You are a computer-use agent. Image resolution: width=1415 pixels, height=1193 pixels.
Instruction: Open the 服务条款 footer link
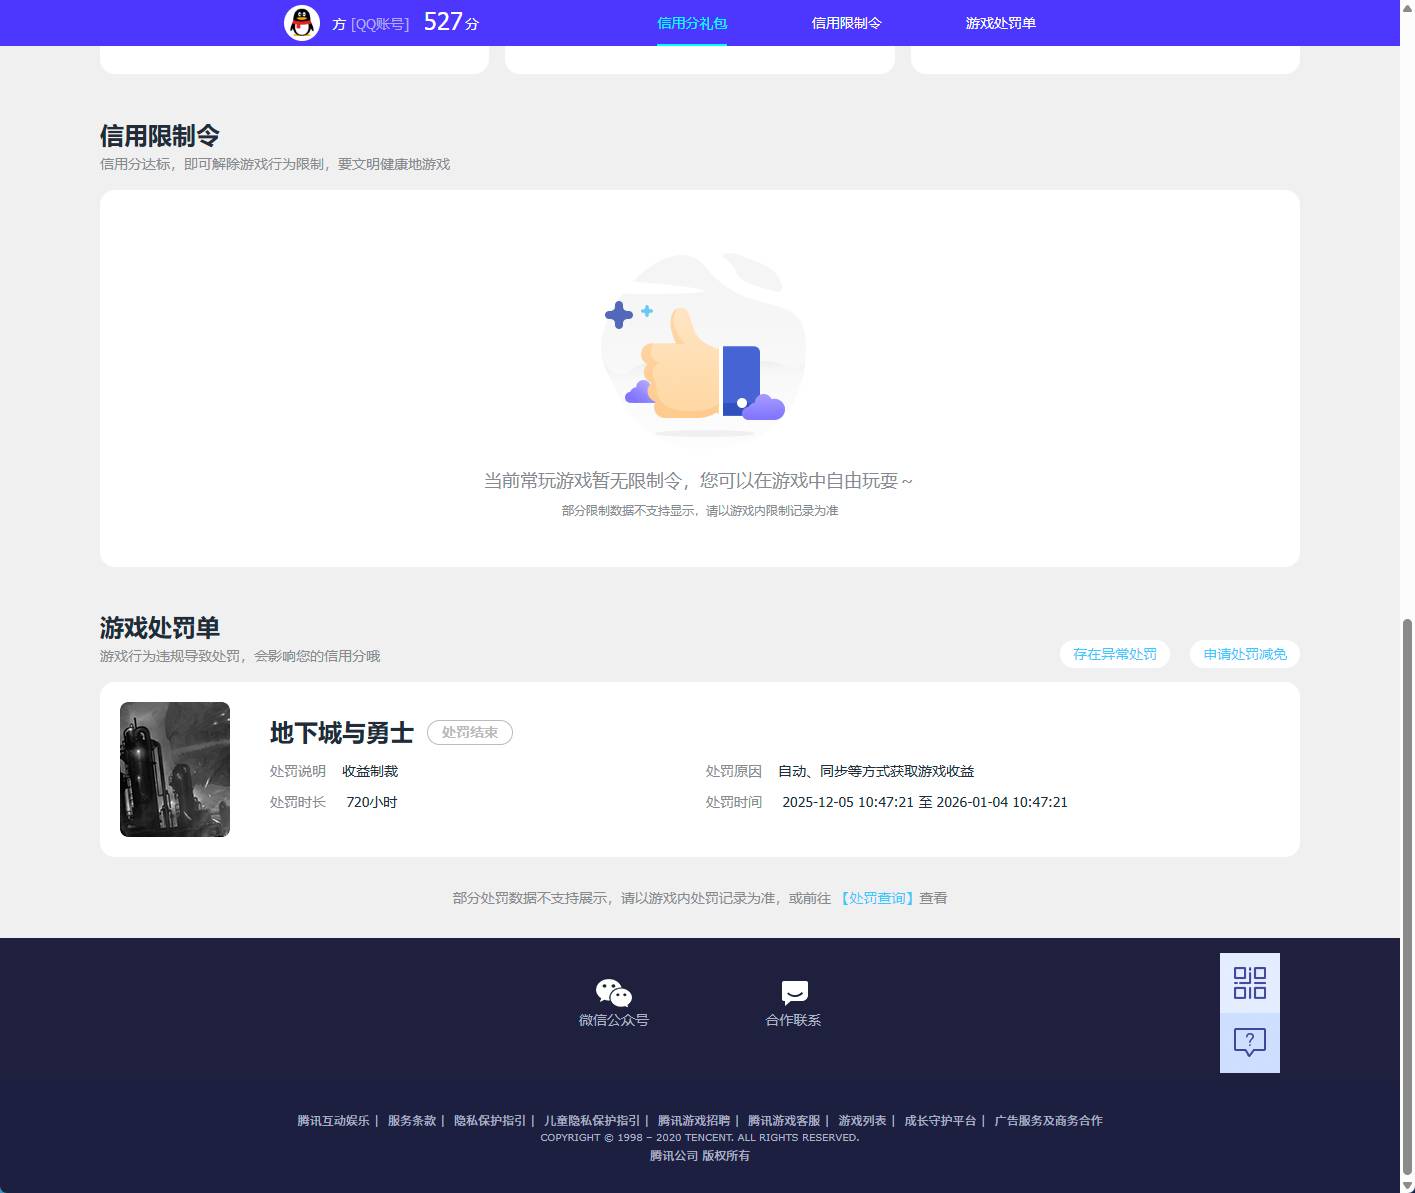[x=410, y=1120]
